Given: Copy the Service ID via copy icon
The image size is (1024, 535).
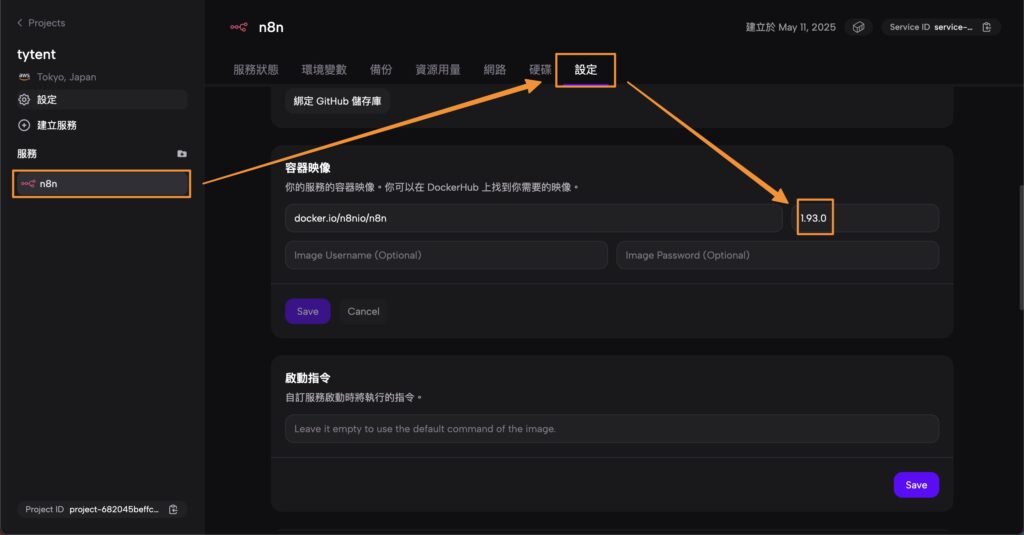Looking at the screenshot, I should [987, 27].
